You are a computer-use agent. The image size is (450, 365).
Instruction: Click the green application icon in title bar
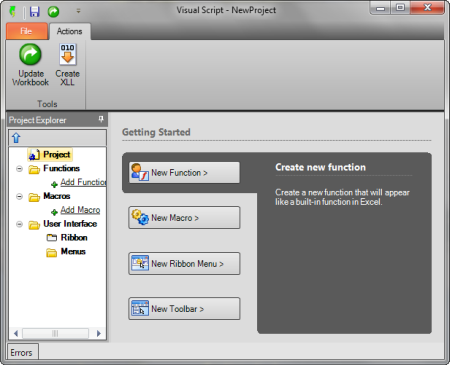(12, 11)
